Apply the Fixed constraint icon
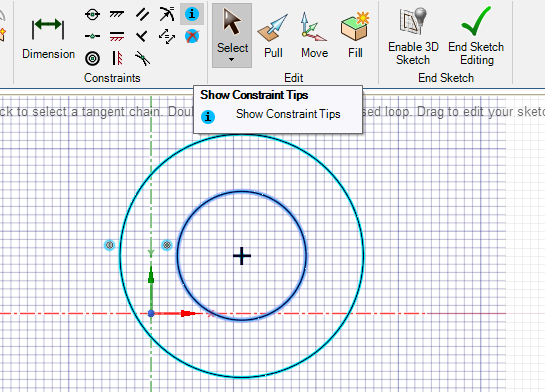The width and height of the screenshot is (545, 392). pos(117,14)
